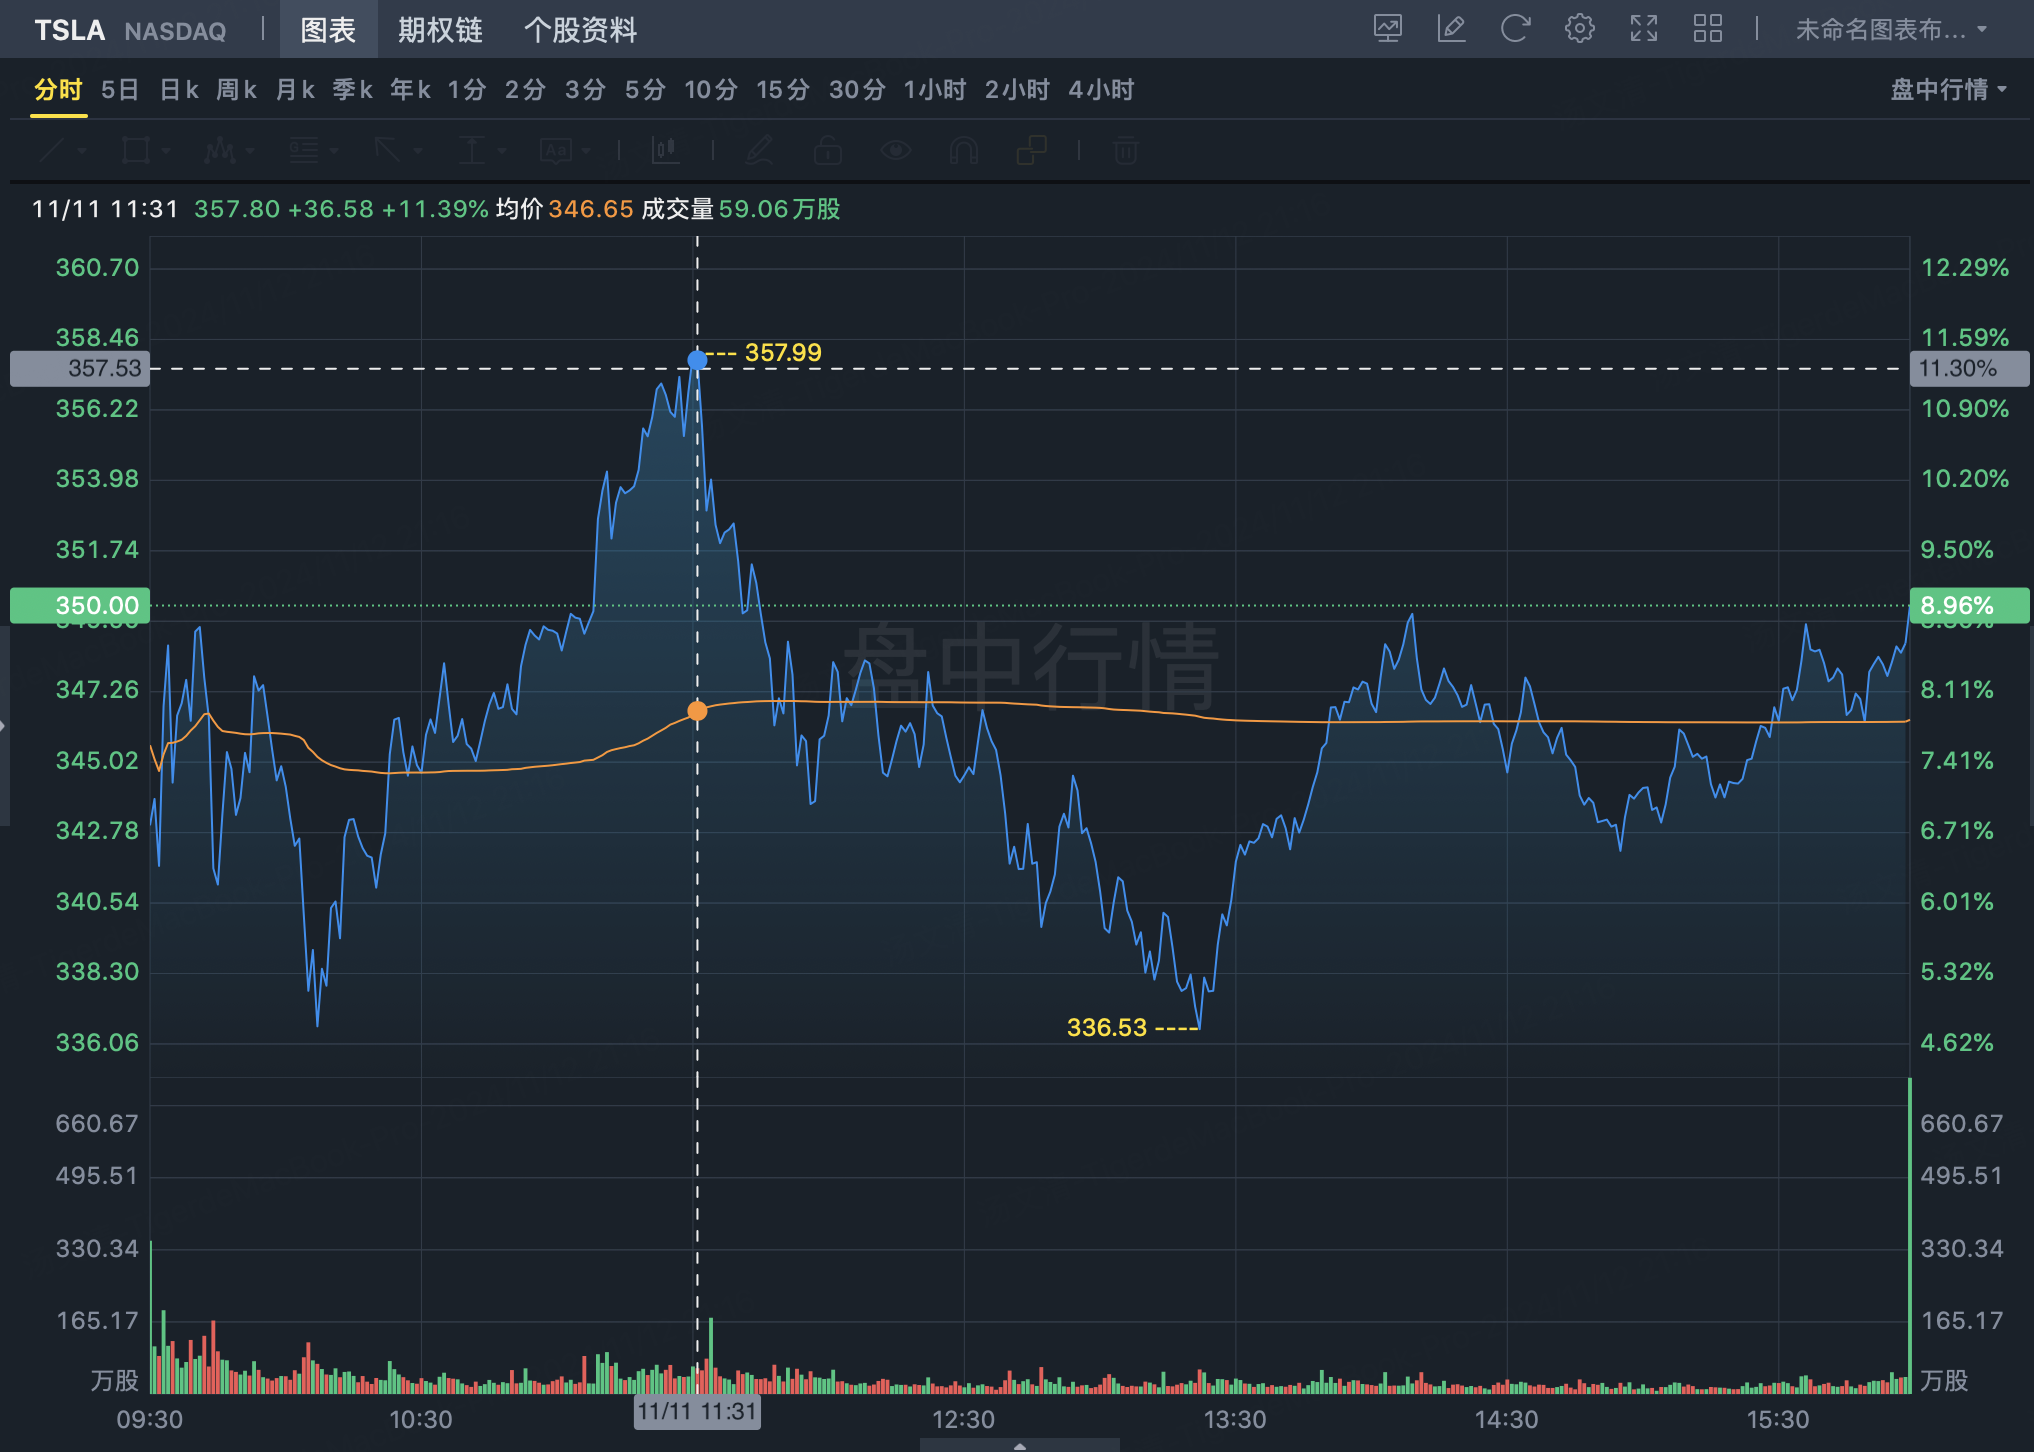The image size is (2034, 1452).
Task: Open the 盘中行情 session dropdown
Action: tap(1947, 90)
